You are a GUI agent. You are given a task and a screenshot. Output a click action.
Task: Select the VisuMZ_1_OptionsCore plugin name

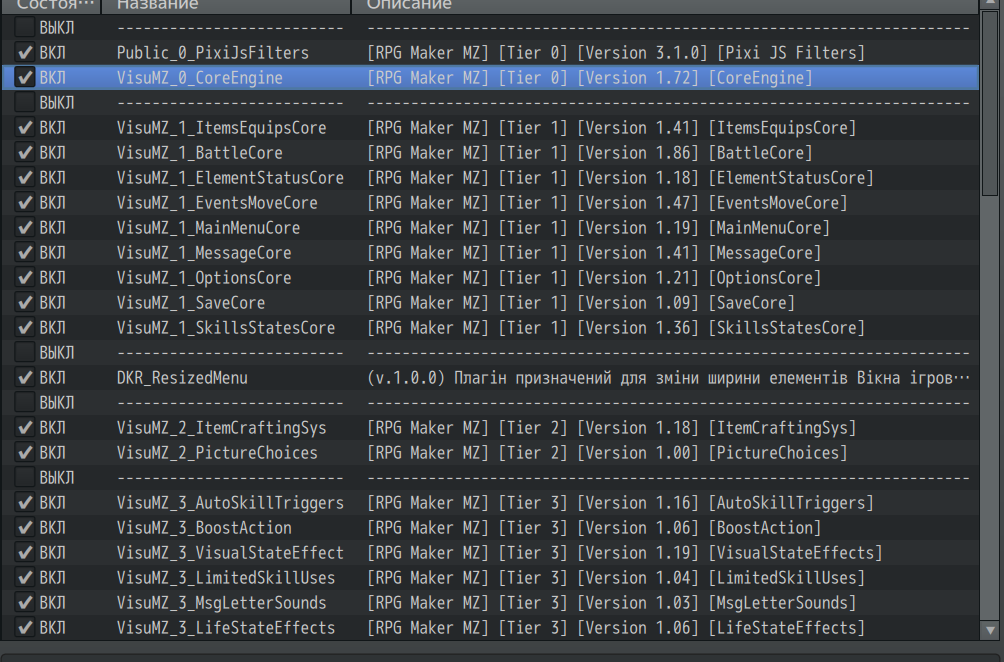click(204, 277)
